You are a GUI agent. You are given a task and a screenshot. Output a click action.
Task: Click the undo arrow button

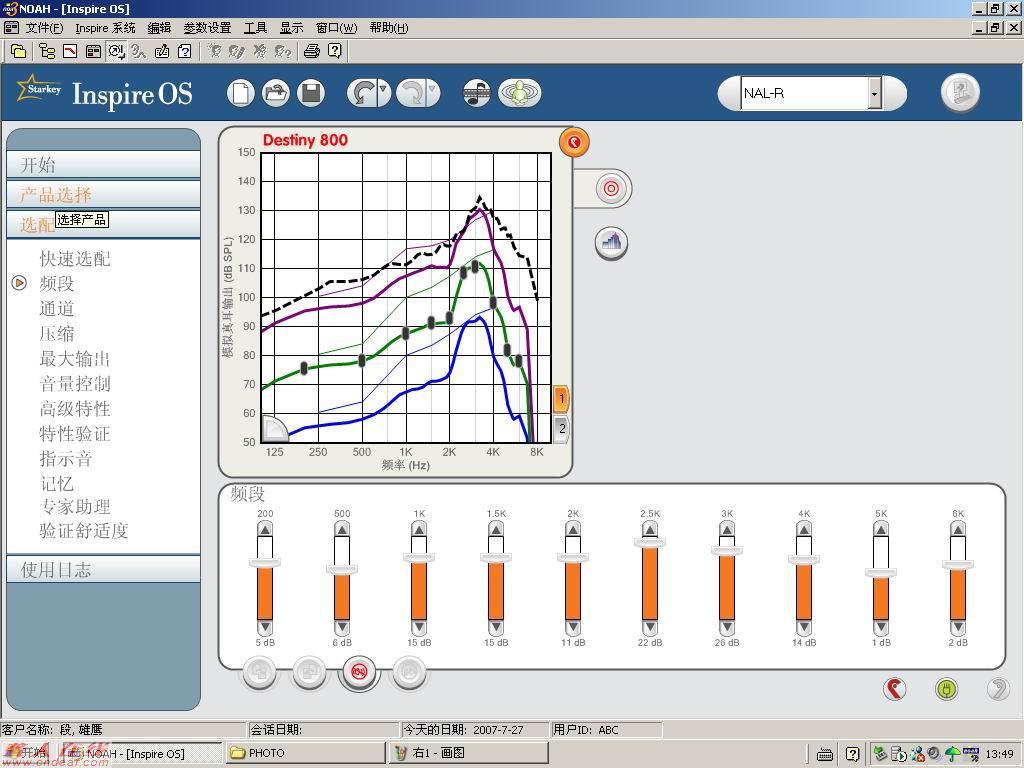click(362, 93)
